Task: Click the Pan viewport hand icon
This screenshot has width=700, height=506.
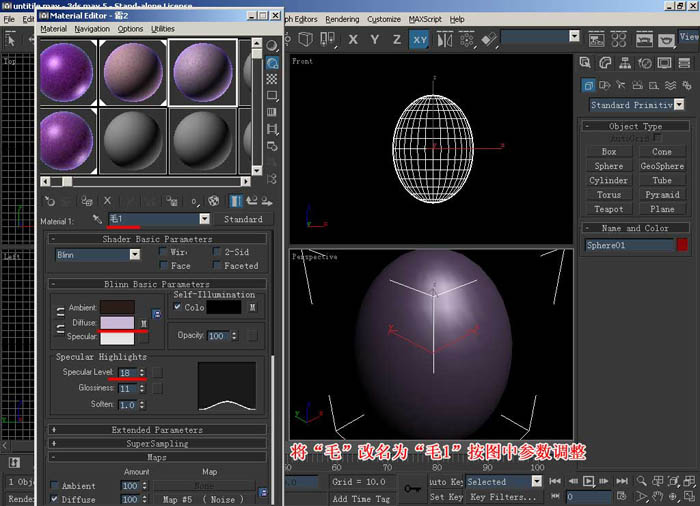Action: (x=657, y=496)
